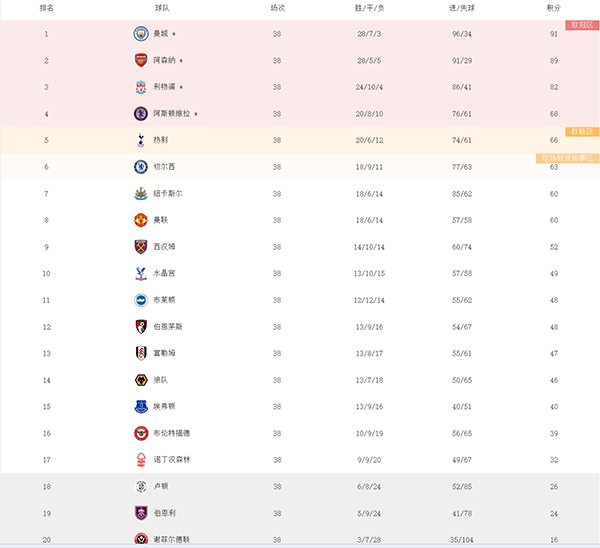This screenshot has width=600, height=548.
Task: Open the Newcastle (纽卡斯尔) crest icon
Action: (140, 193)
